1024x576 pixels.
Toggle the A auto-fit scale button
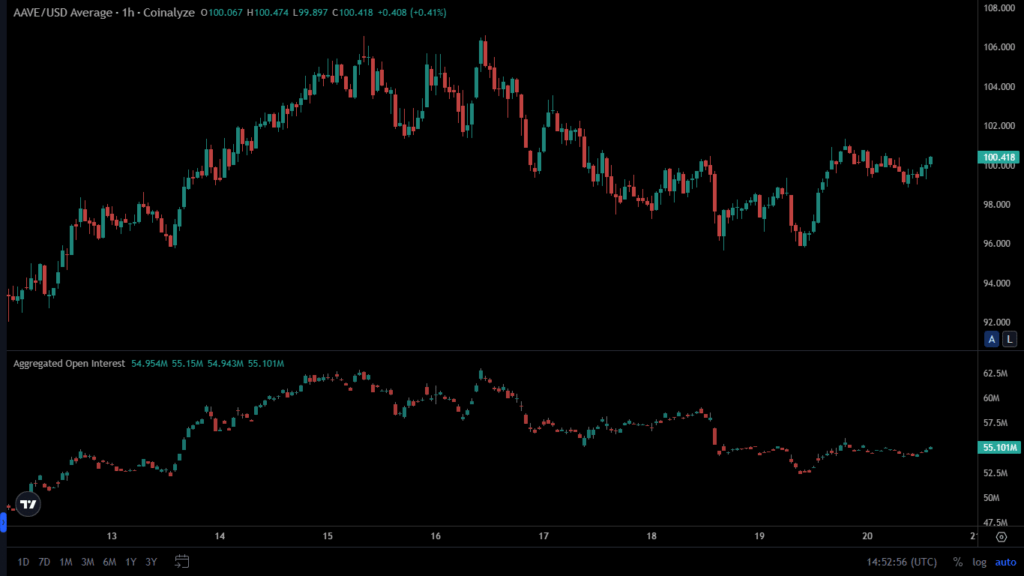coord(992,339)
